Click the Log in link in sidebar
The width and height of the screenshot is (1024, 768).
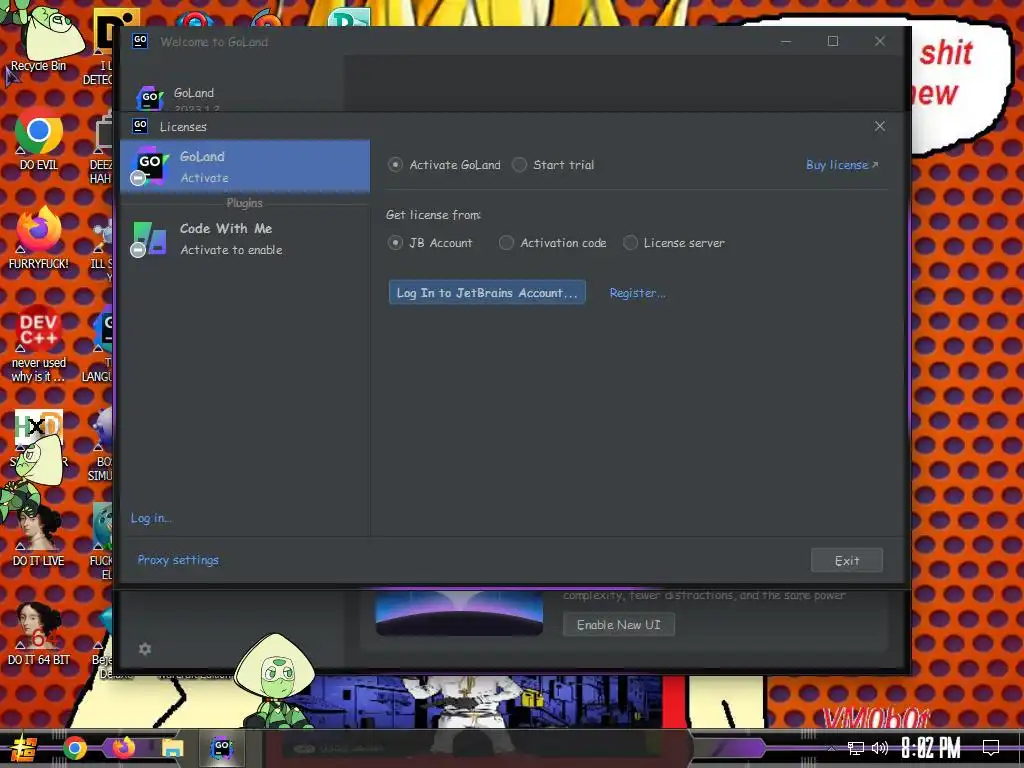151,518
